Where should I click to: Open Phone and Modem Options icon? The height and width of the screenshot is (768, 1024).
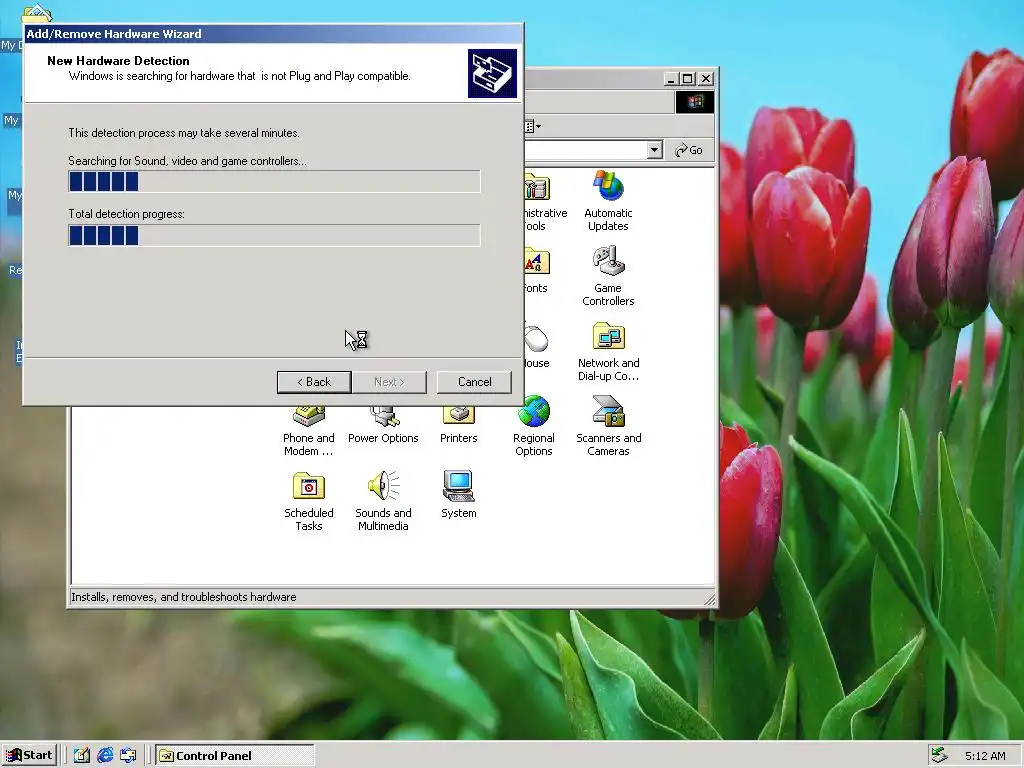[308, 431]
